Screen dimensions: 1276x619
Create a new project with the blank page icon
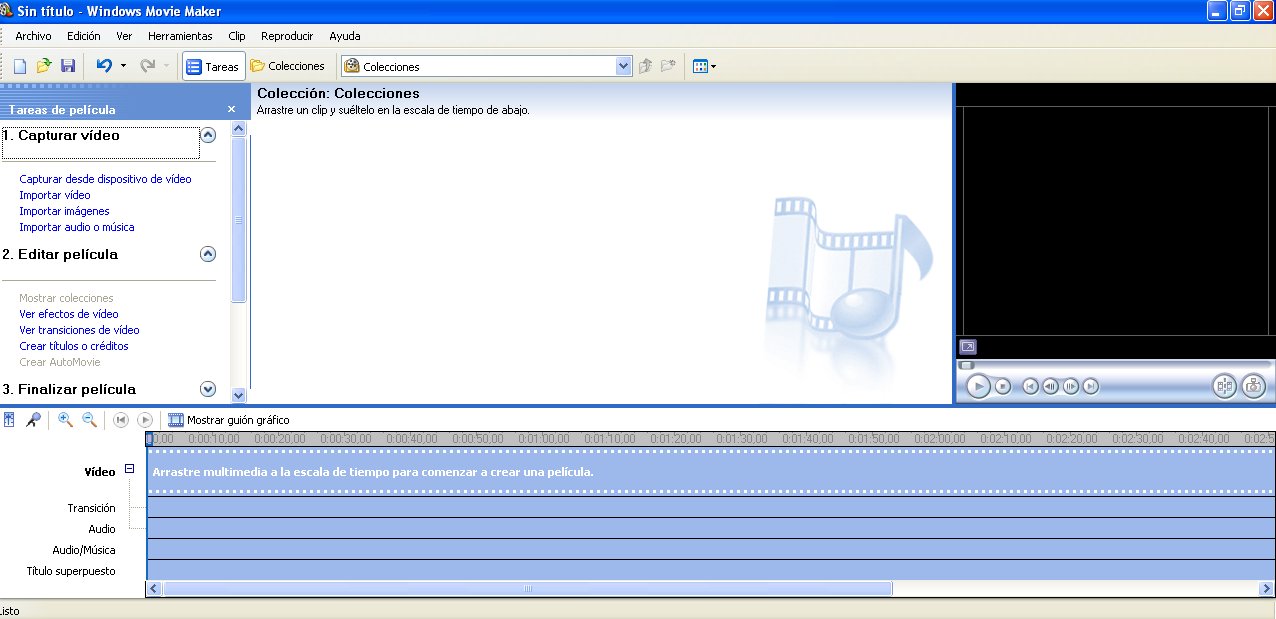point(20,66)
